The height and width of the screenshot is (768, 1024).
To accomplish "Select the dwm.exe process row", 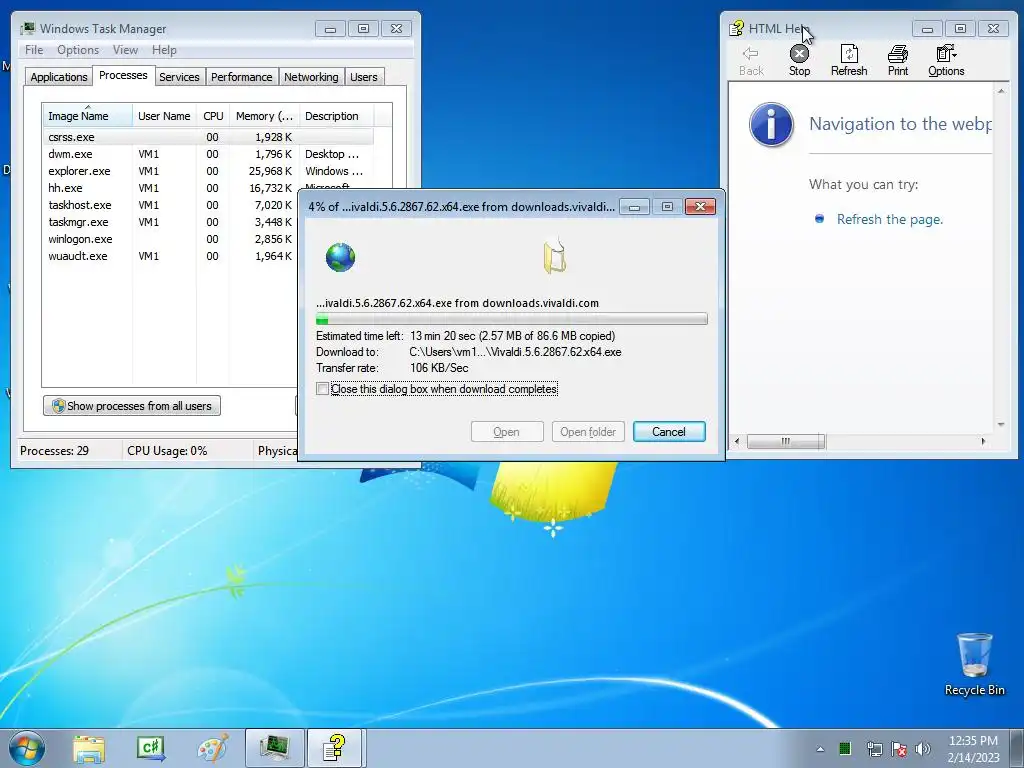I will [x=209, y=154].
